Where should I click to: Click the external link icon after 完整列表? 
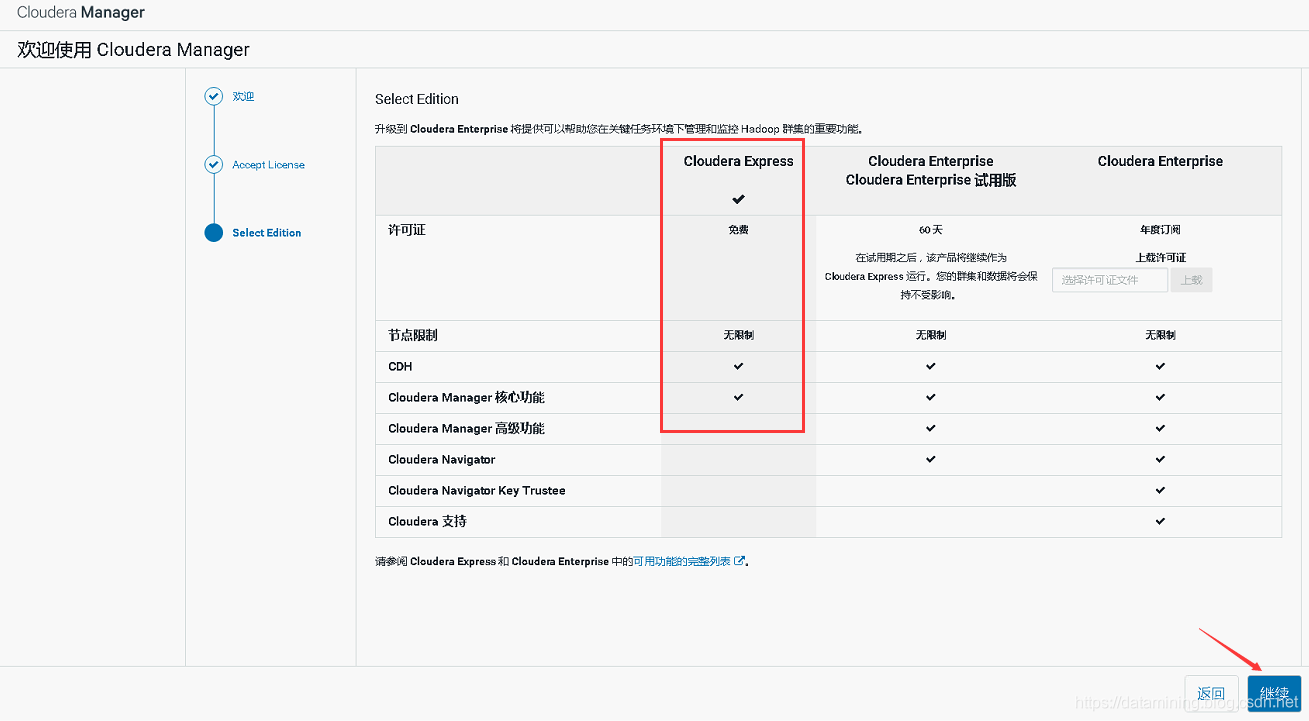click(740, 561)
